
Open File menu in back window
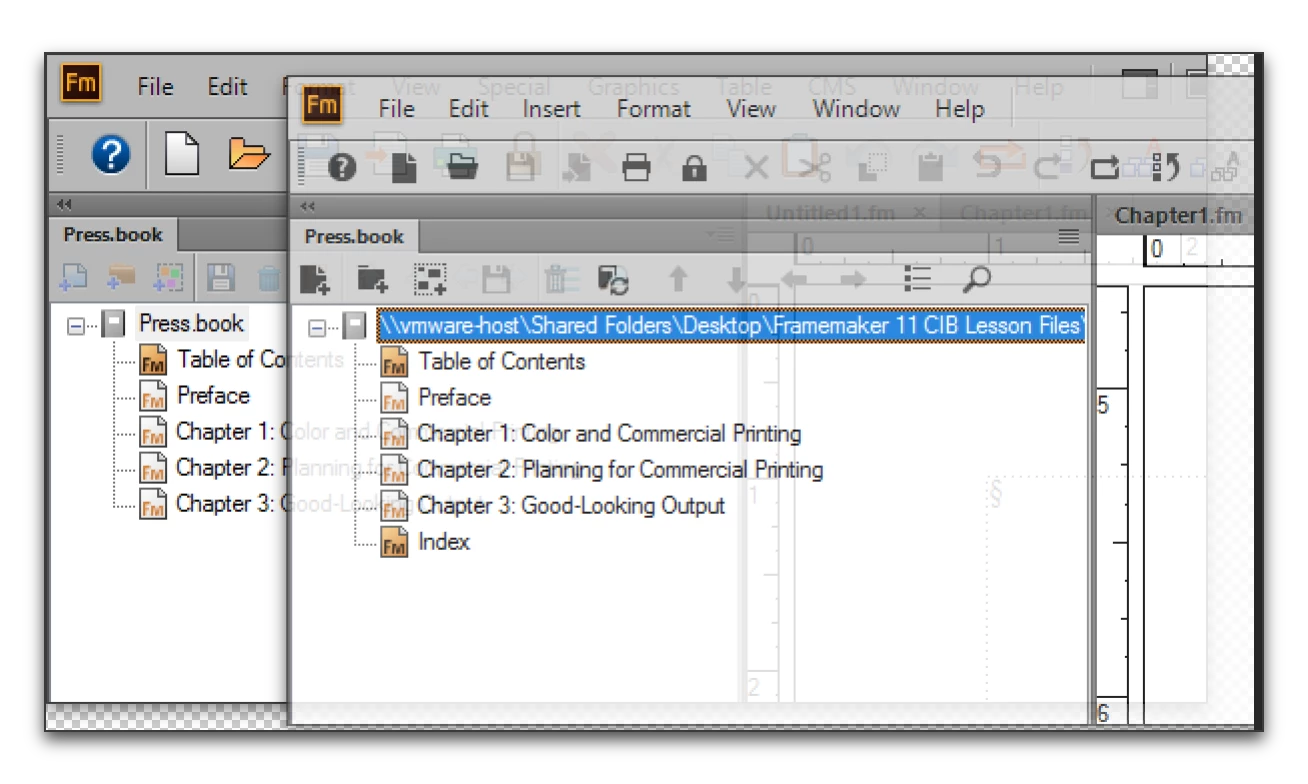[x=155, y=87]
